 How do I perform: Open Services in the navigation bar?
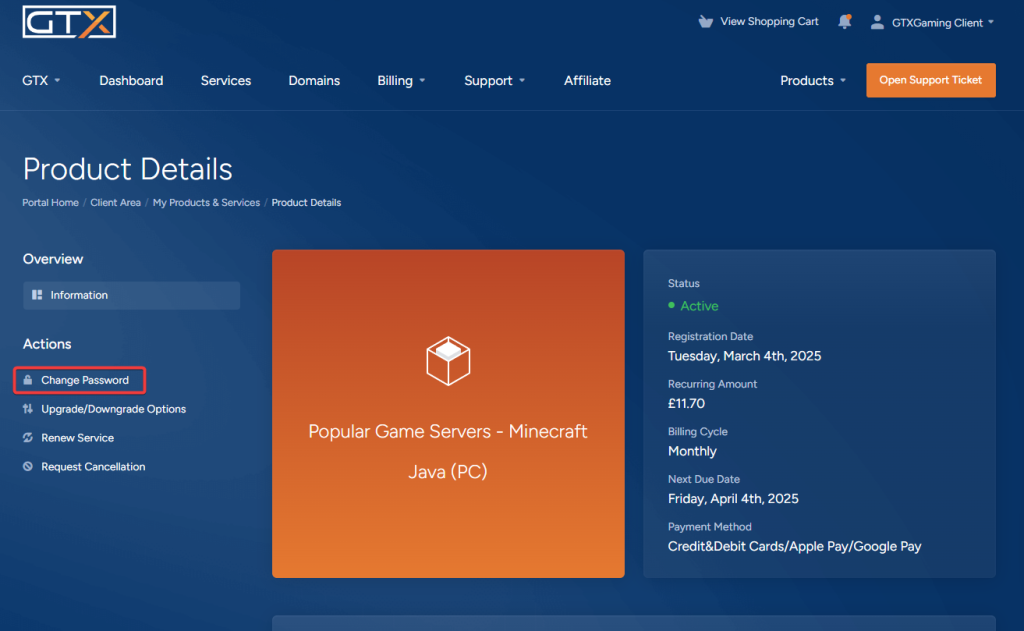coord(226,80)
